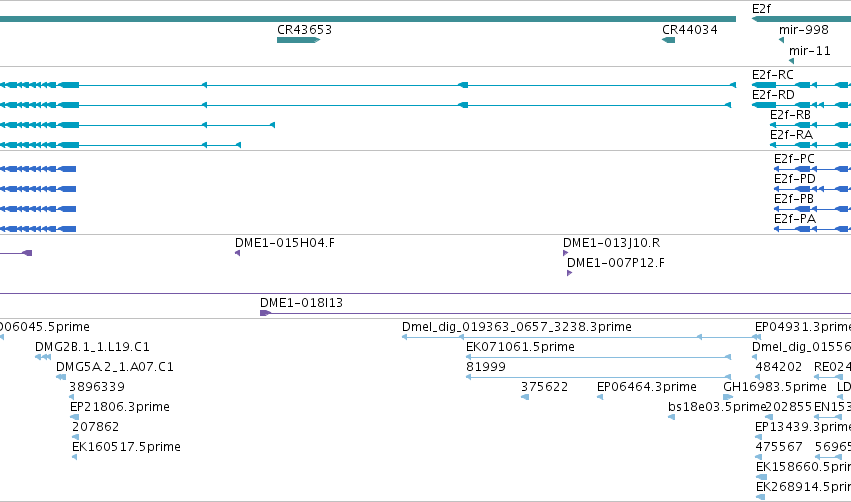Click the DME1-013J10.R marker
This screenshot has height=502, width=851.
566,253
